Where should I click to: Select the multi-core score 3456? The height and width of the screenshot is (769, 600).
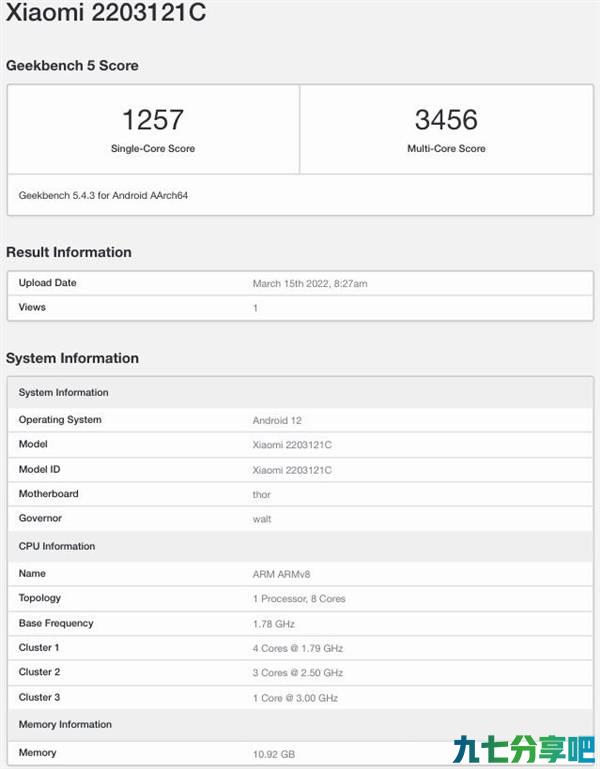point(446,120)
